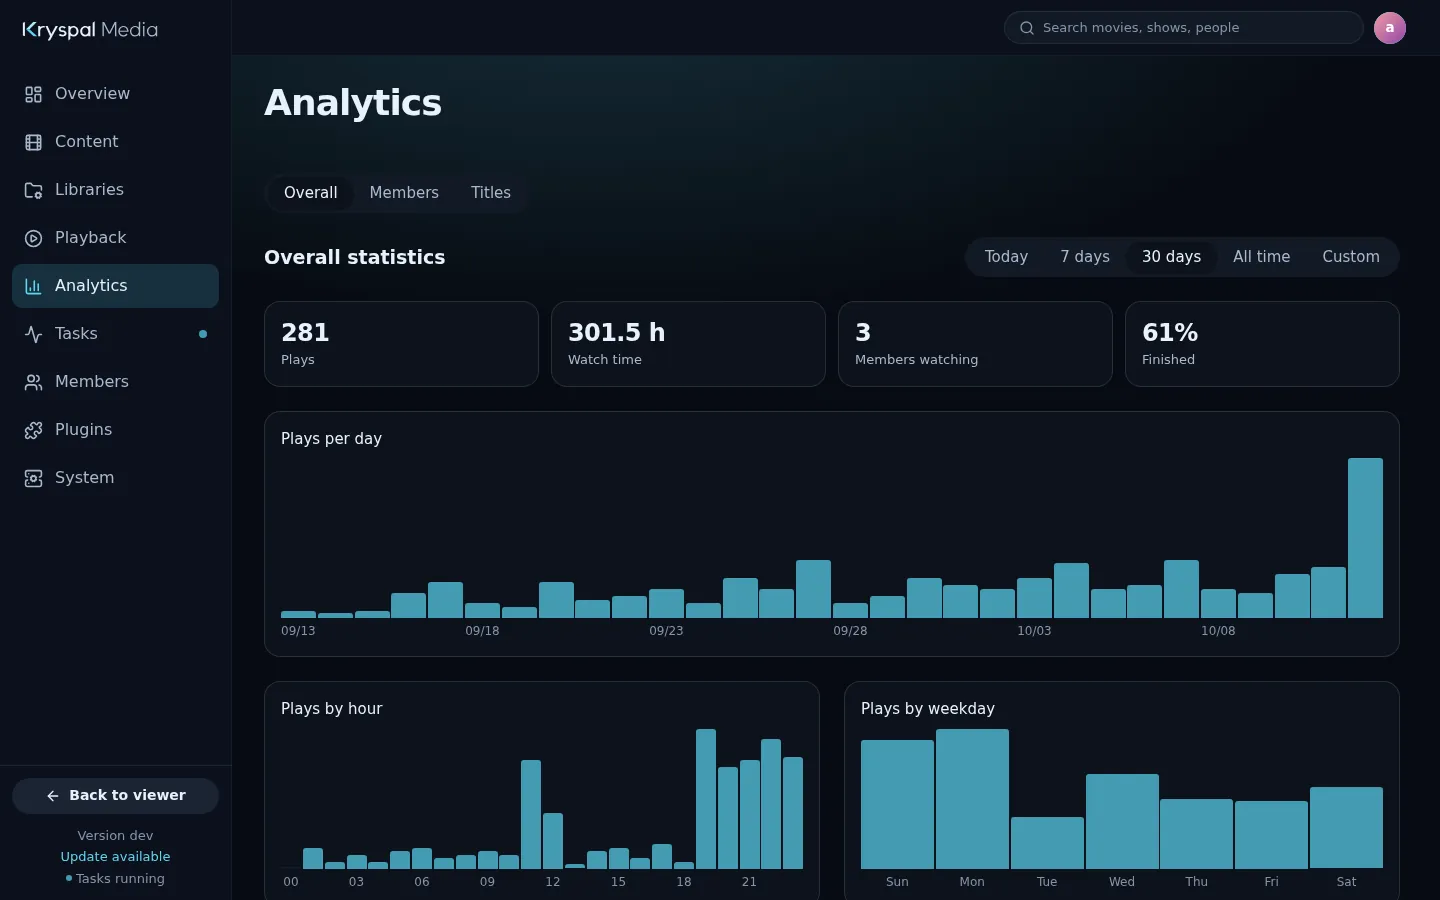
Task: Click the 3 Members watching card
Action: click(x=975, y=344)
